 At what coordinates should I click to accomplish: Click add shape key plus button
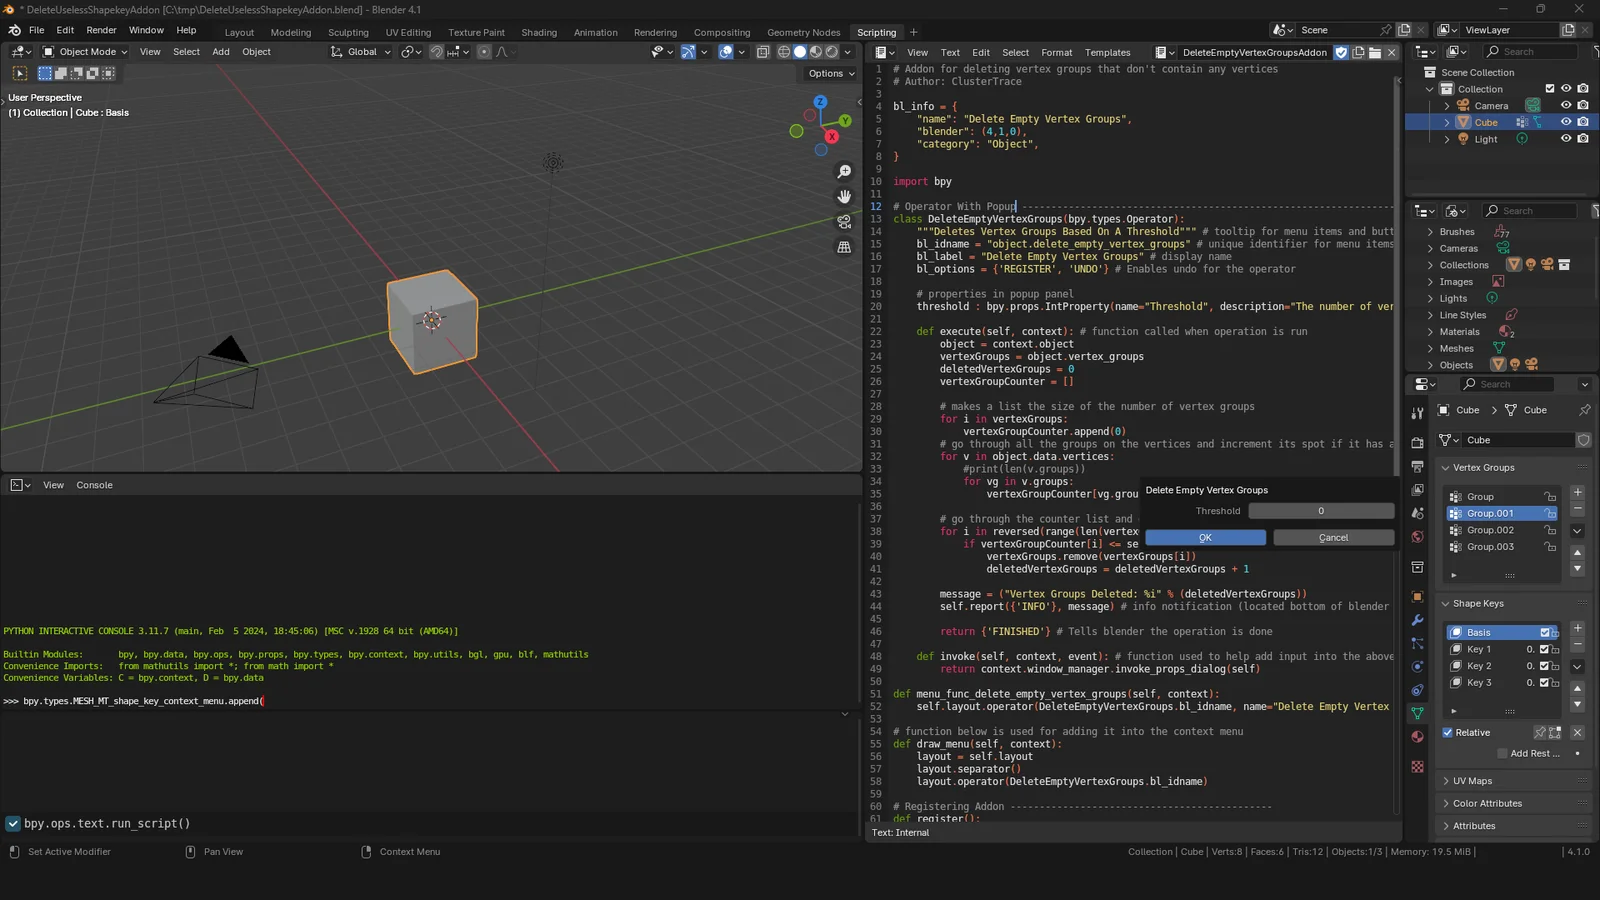click(x=1577, y=628)
